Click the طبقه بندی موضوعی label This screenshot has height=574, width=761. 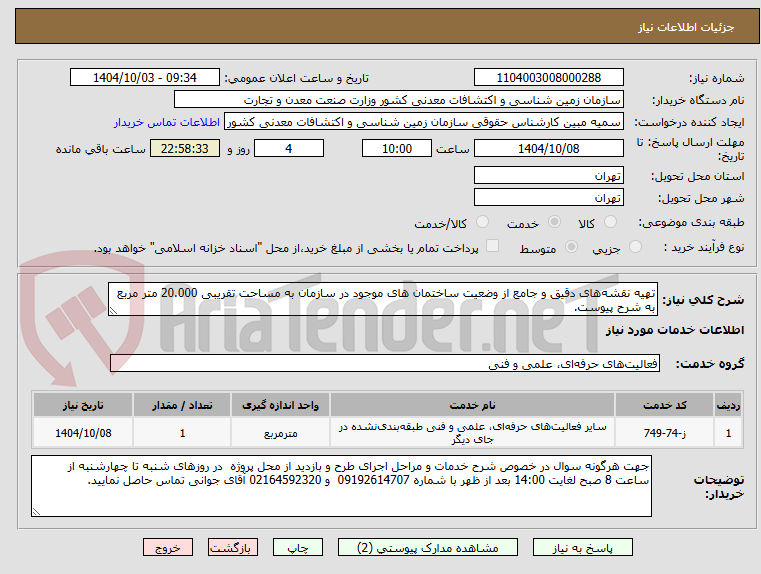pyautogui.click(x=691, y=223)
